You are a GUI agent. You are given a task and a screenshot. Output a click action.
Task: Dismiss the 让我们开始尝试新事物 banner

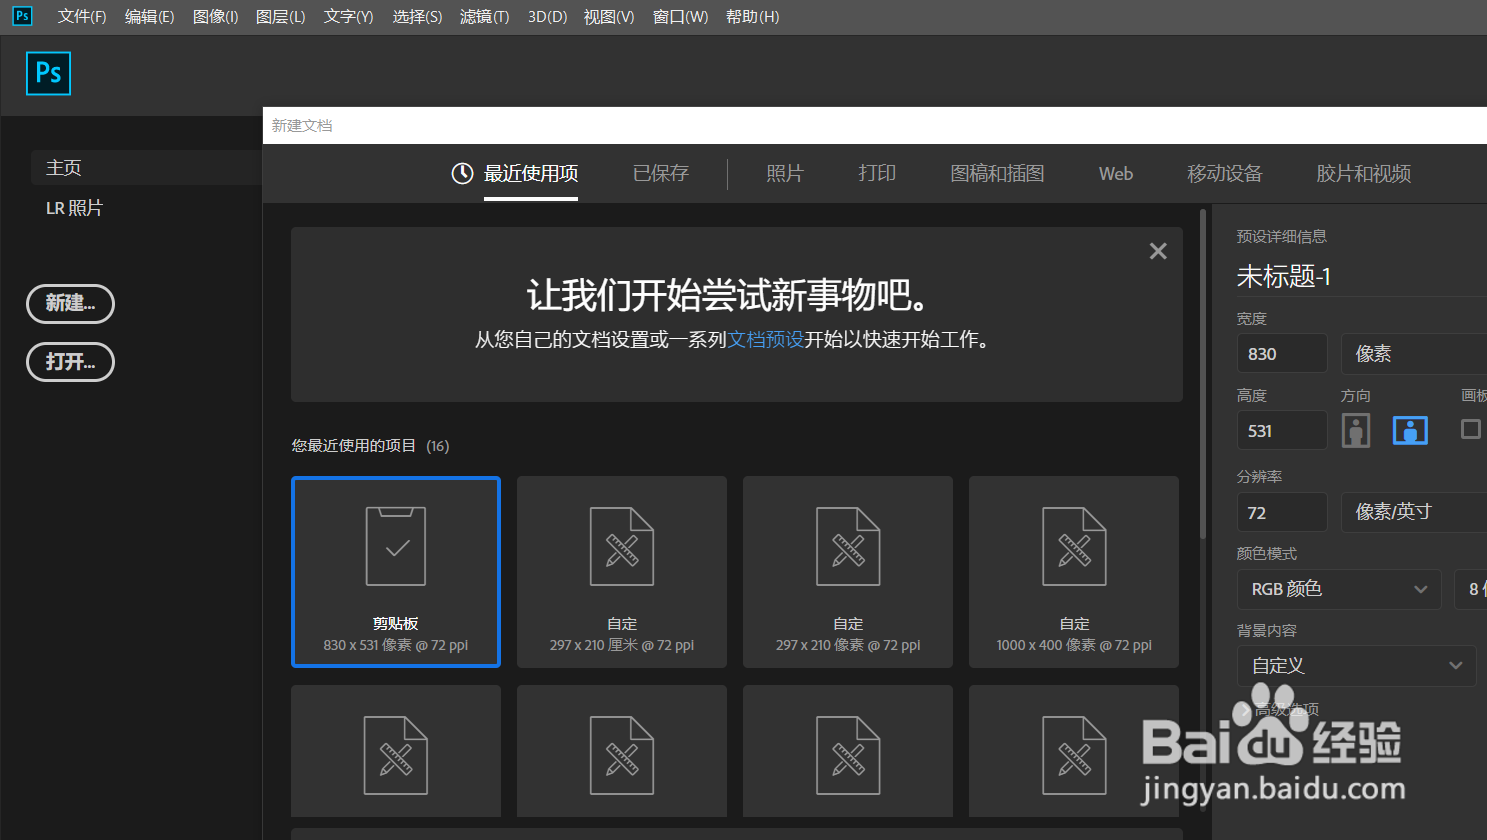[1157, 251]
